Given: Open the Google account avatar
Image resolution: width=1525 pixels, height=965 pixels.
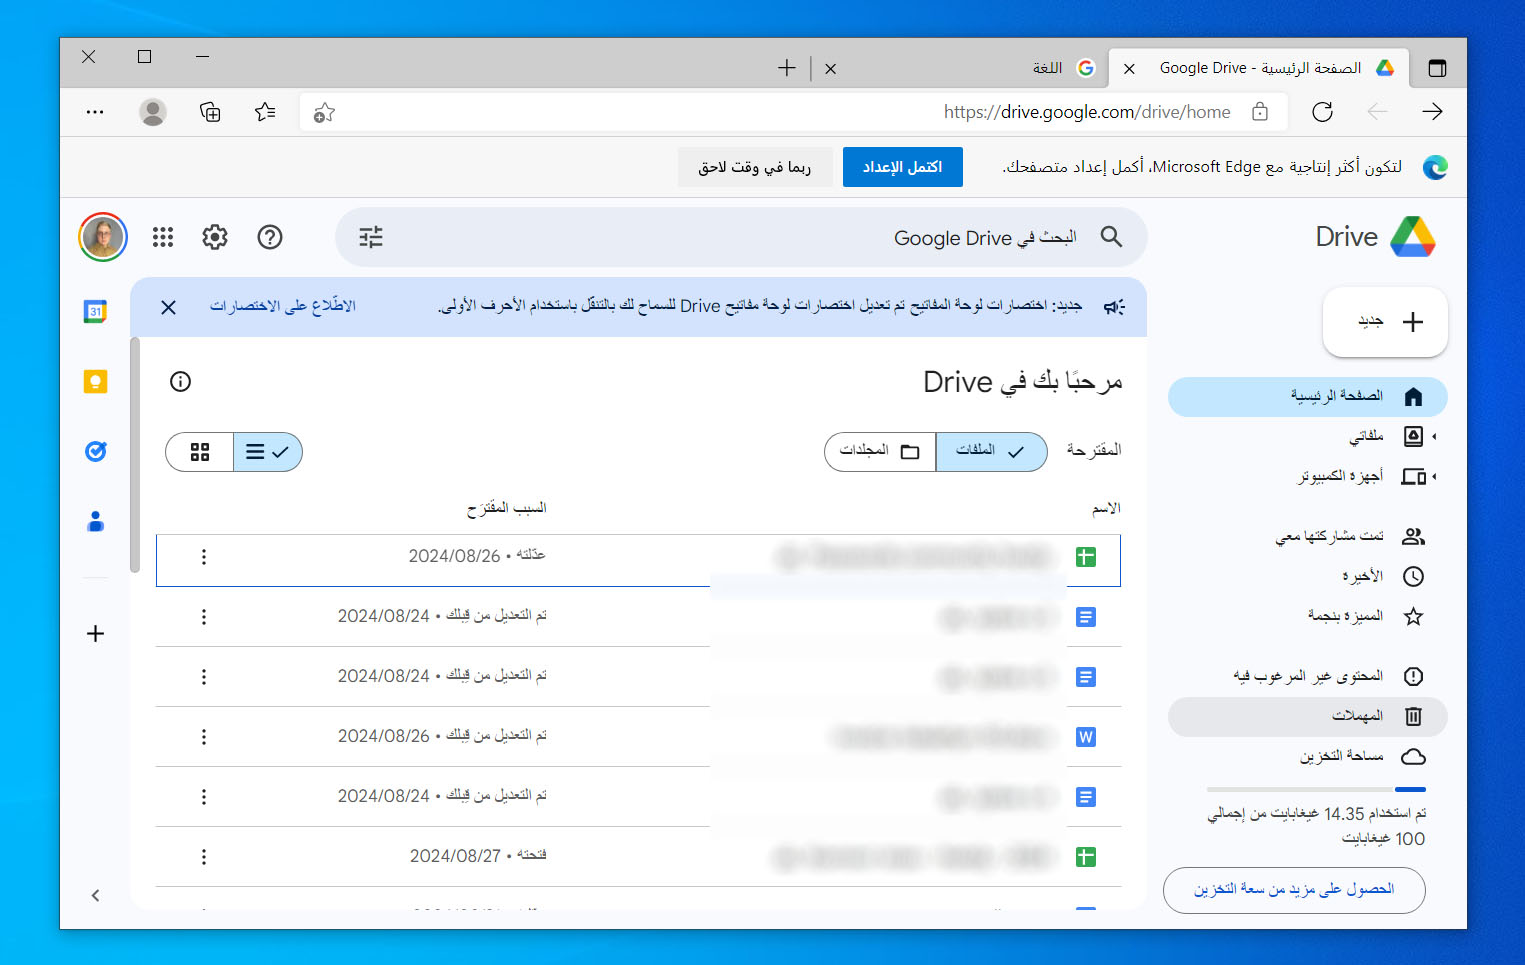Looking at the screenshot, I should pos(103,237).
